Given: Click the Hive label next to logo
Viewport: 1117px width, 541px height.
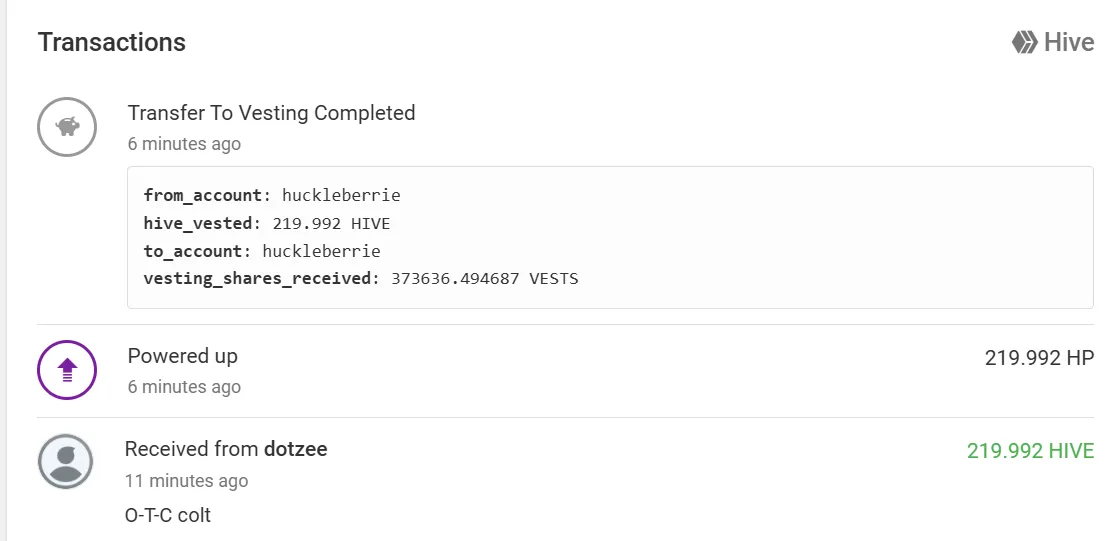Looking at the screenshot, I should click(1069, 42).
